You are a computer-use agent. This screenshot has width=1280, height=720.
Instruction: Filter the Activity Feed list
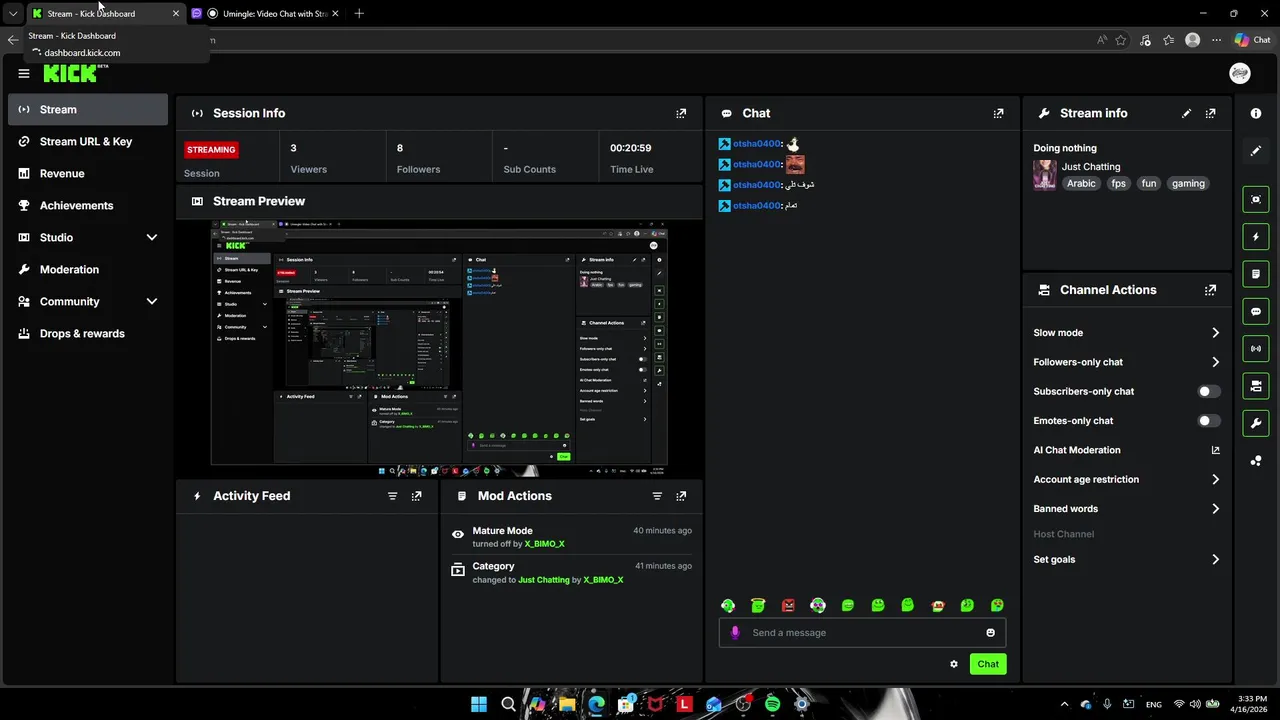click(392, 496)
